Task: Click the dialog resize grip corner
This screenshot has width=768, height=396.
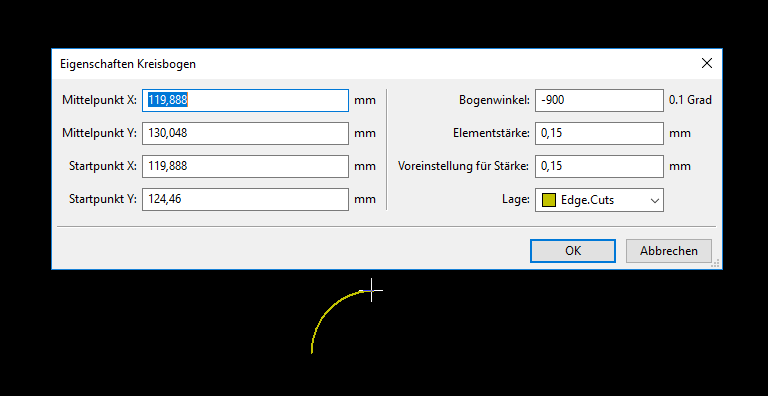Action: [716, 264]
